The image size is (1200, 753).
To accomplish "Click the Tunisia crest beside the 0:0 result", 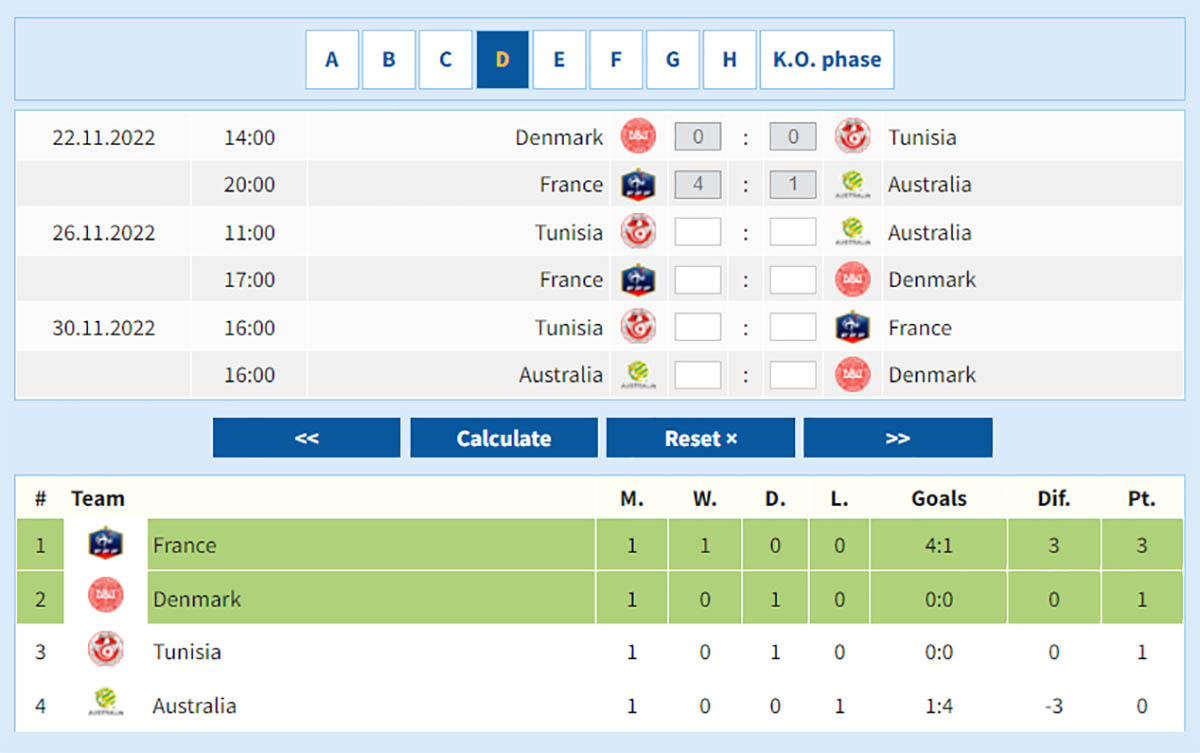I will pos(852,136).
